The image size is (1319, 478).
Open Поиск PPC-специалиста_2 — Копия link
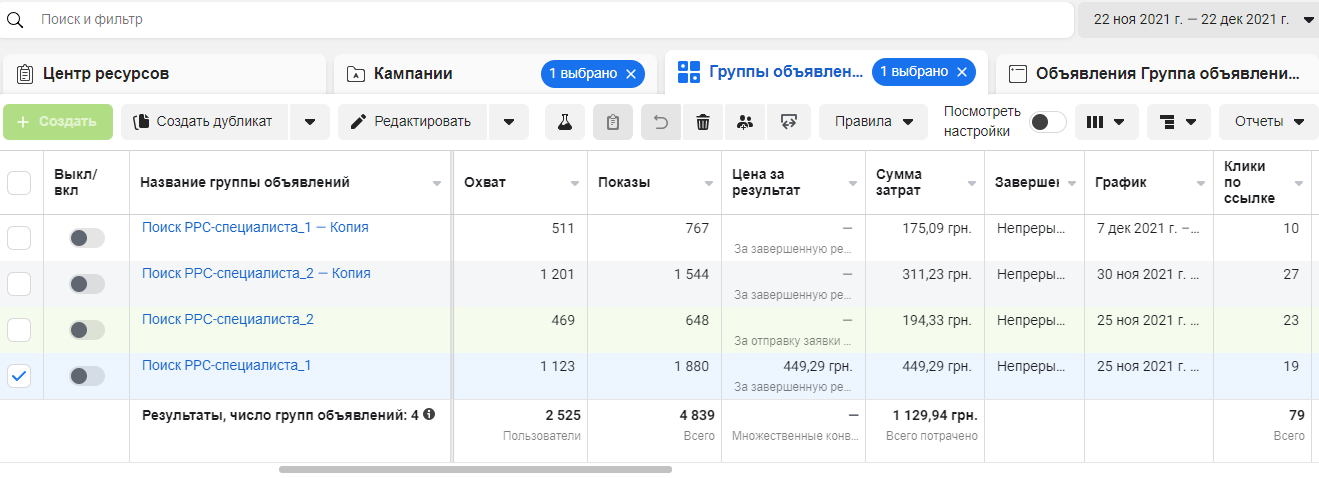256,273
